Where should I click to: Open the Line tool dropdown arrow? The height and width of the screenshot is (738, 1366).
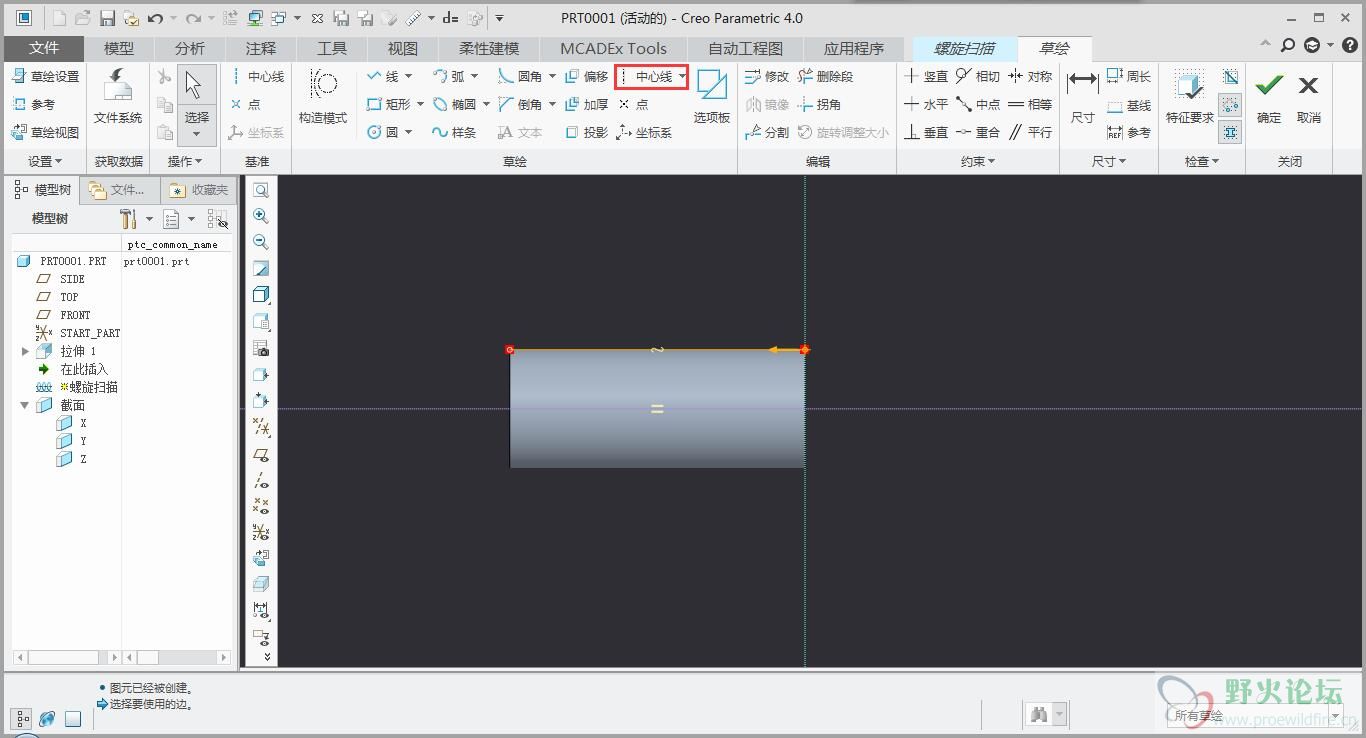pyautogui.click(x=408, y=76)
